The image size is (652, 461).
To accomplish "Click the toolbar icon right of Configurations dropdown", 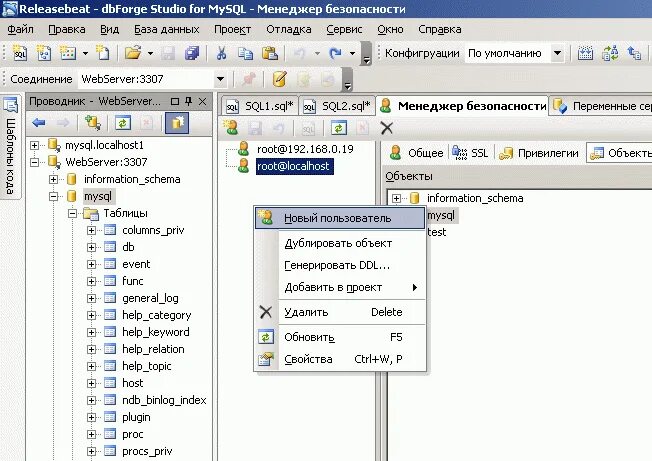I will 585,53.
